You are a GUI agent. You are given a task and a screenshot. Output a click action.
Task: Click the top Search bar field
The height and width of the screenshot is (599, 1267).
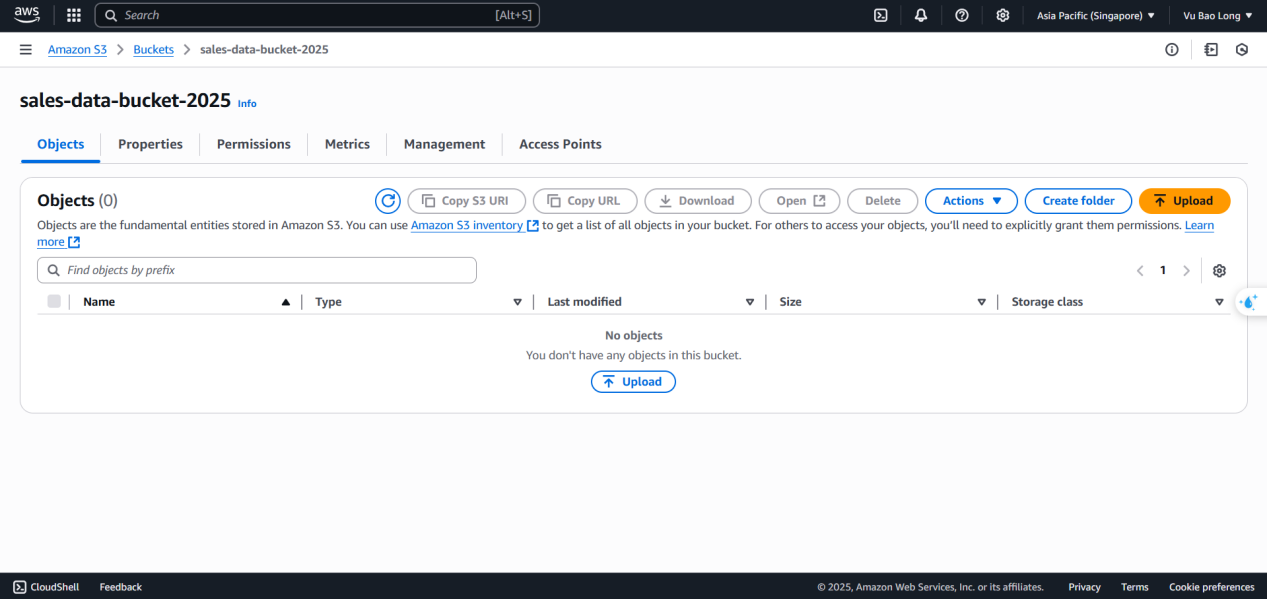[317, 15]
